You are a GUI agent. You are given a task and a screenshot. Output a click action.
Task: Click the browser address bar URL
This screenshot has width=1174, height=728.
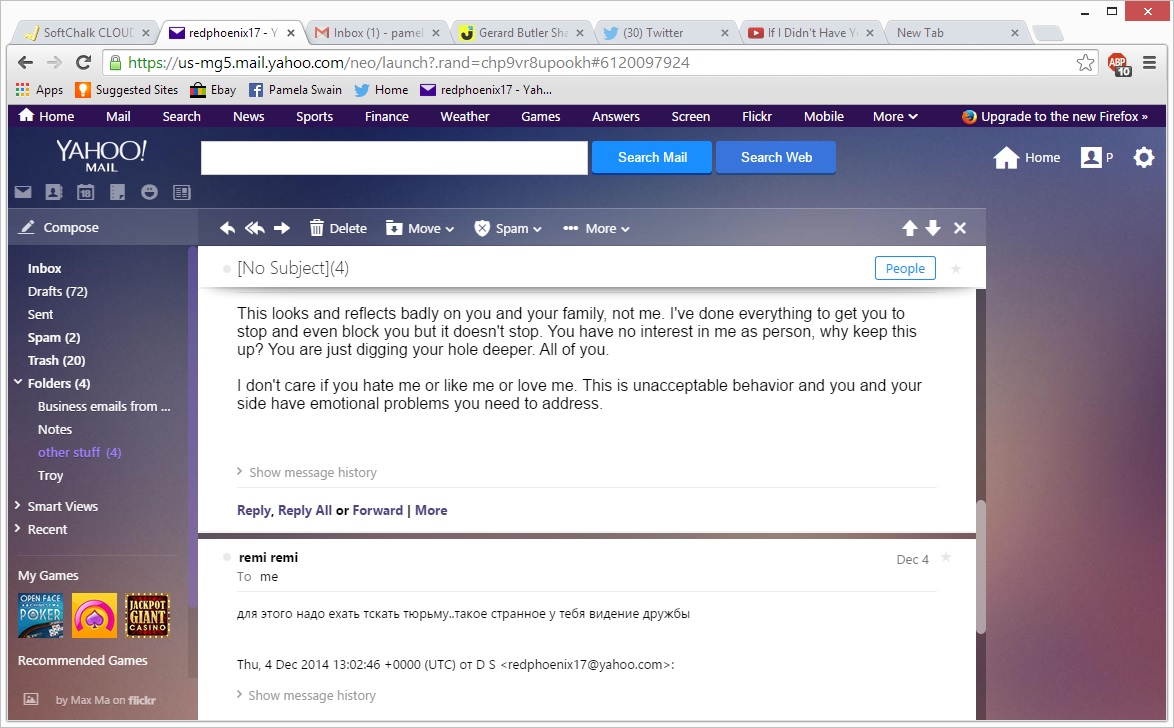click(x=409, y=62)
